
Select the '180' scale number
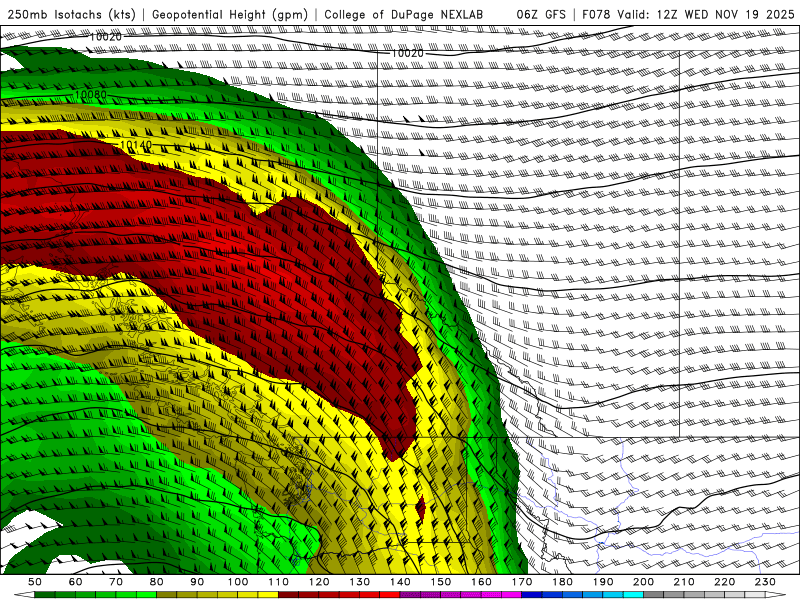pos(562,582)
